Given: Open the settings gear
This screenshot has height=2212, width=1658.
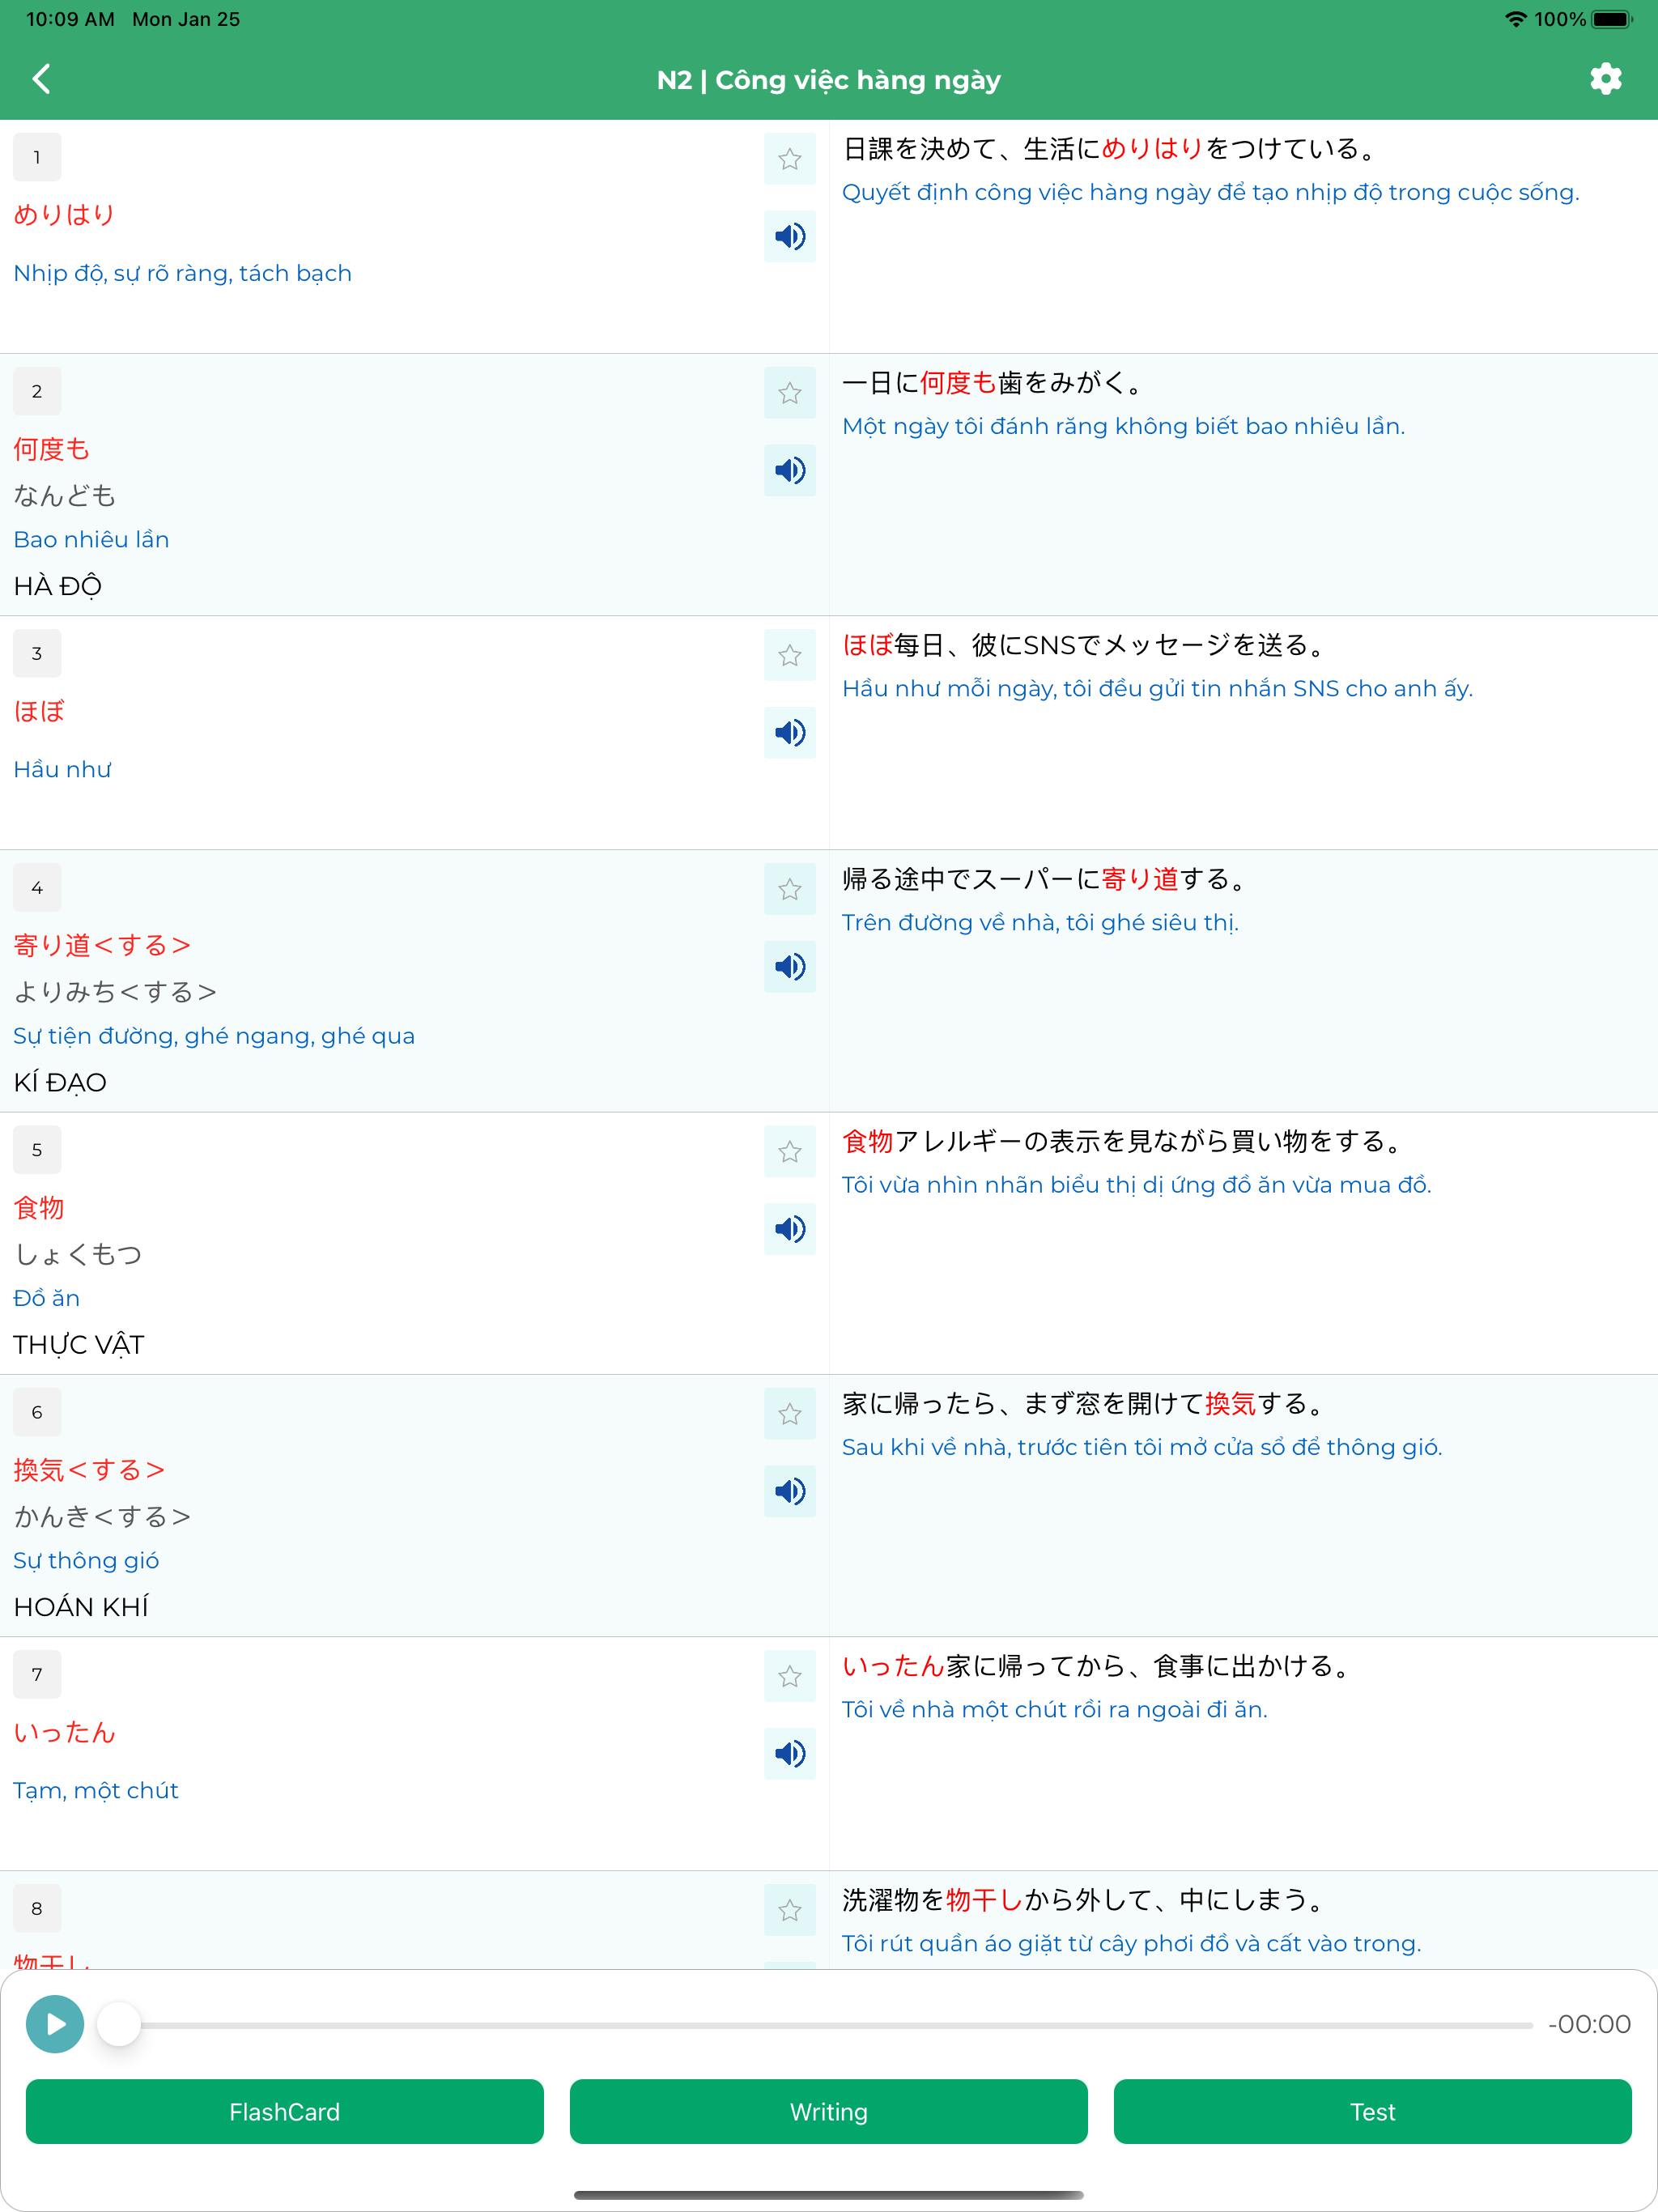Looking at the screenshot, I should tap(1606, 79).
